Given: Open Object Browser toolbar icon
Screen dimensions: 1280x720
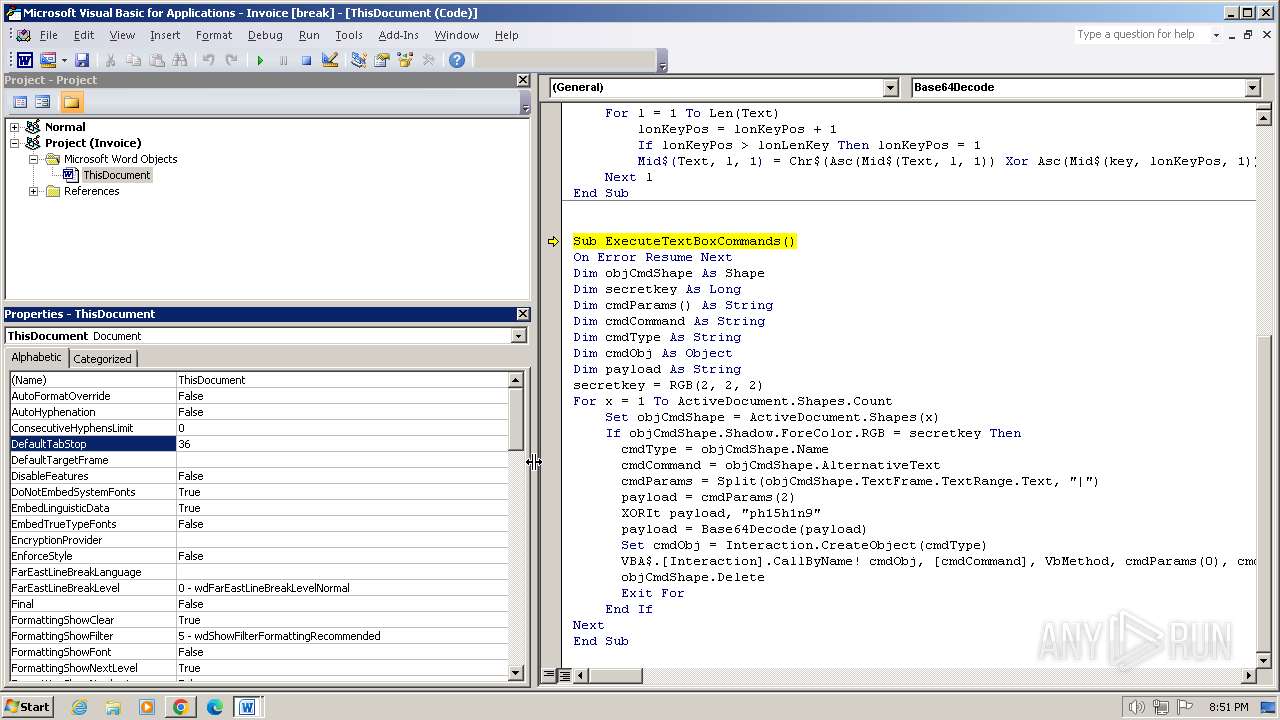Looking at the screenshot, I should pyautogui.click(x=405, y=60).
